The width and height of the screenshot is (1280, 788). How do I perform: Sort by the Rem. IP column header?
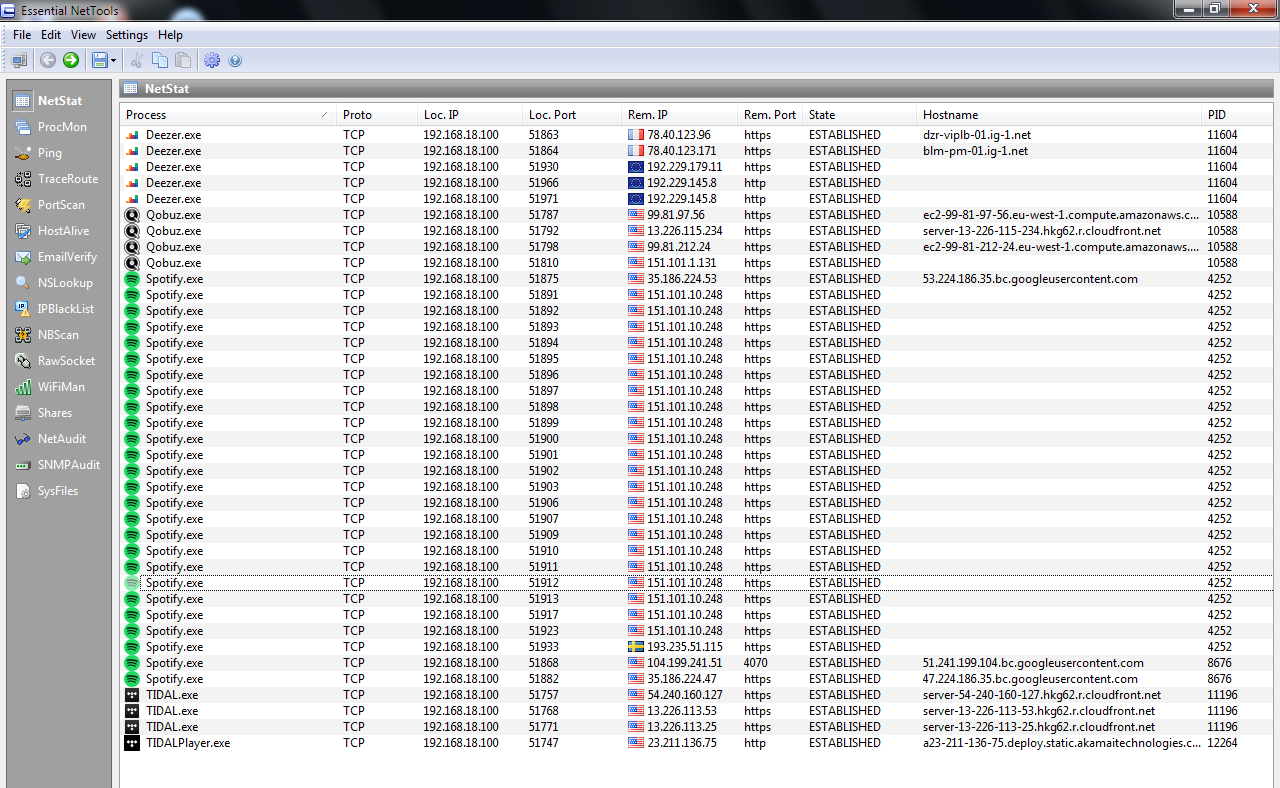(679, 115)
